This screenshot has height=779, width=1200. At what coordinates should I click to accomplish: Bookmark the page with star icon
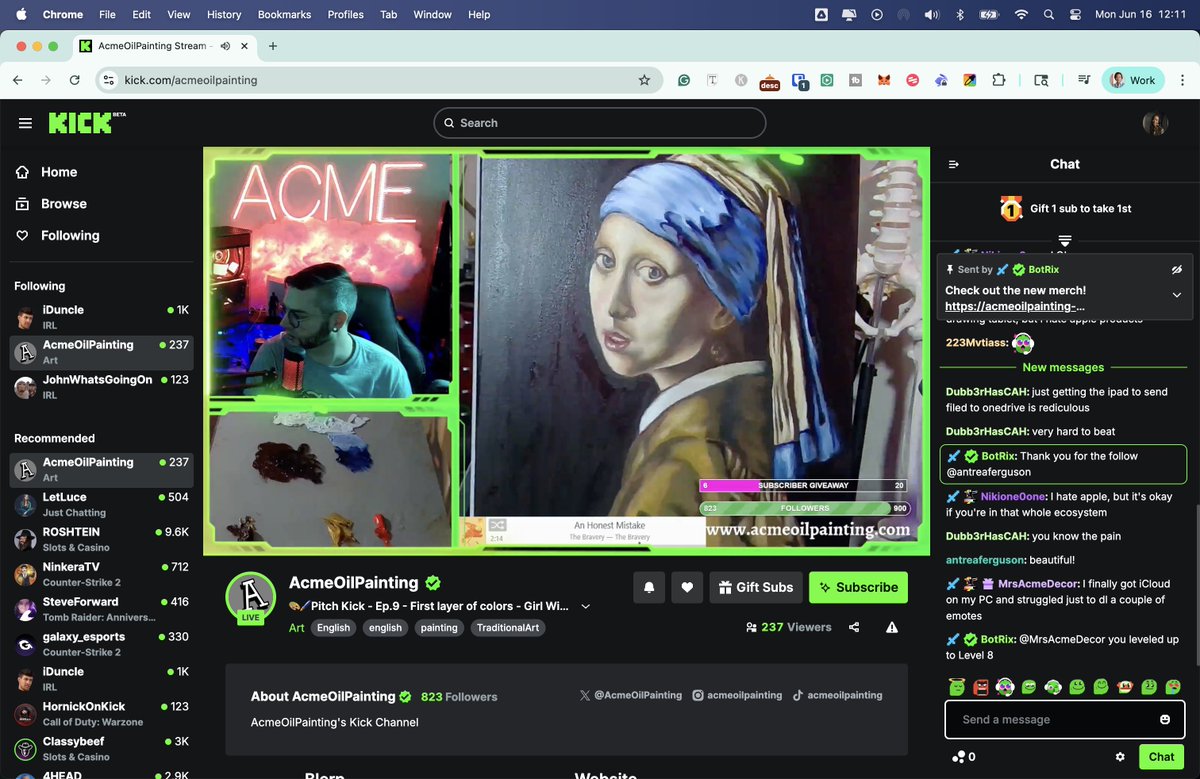click(x=644, y=80)
